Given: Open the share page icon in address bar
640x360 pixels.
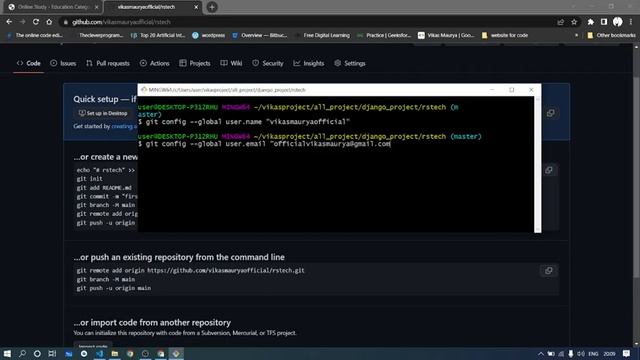Looking at the screenshot, I should pos(561,22).
